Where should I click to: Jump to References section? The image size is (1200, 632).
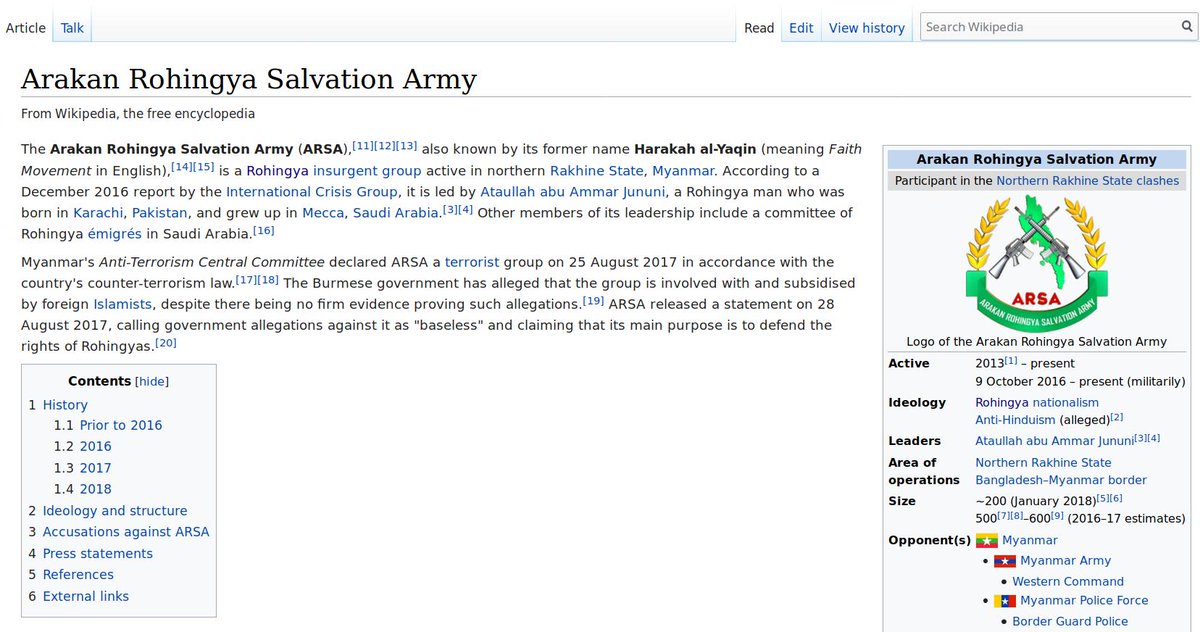click(x=78, y=575)
